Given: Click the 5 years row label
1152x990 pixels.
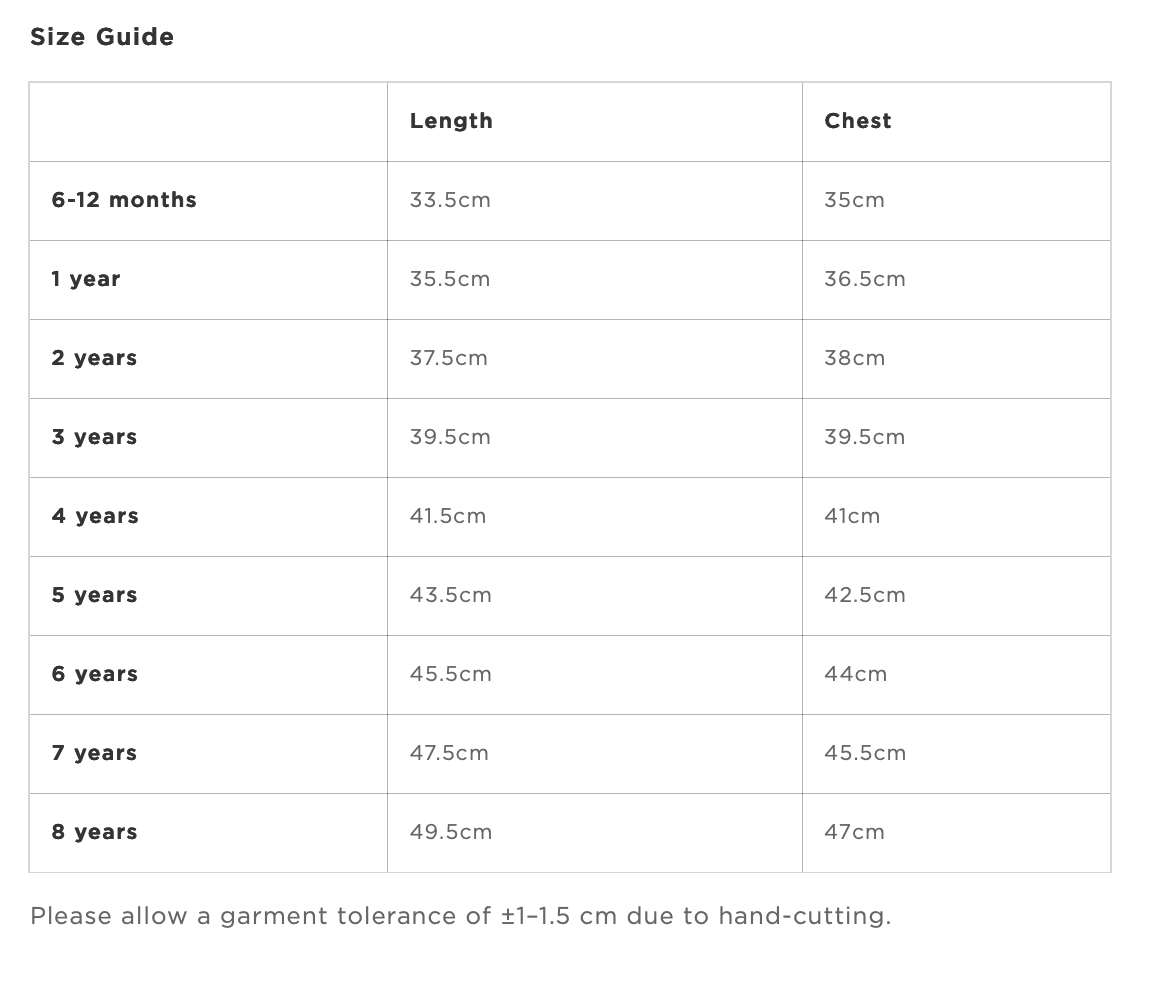Looking at the screenshot, I should [x=94, y=595].
